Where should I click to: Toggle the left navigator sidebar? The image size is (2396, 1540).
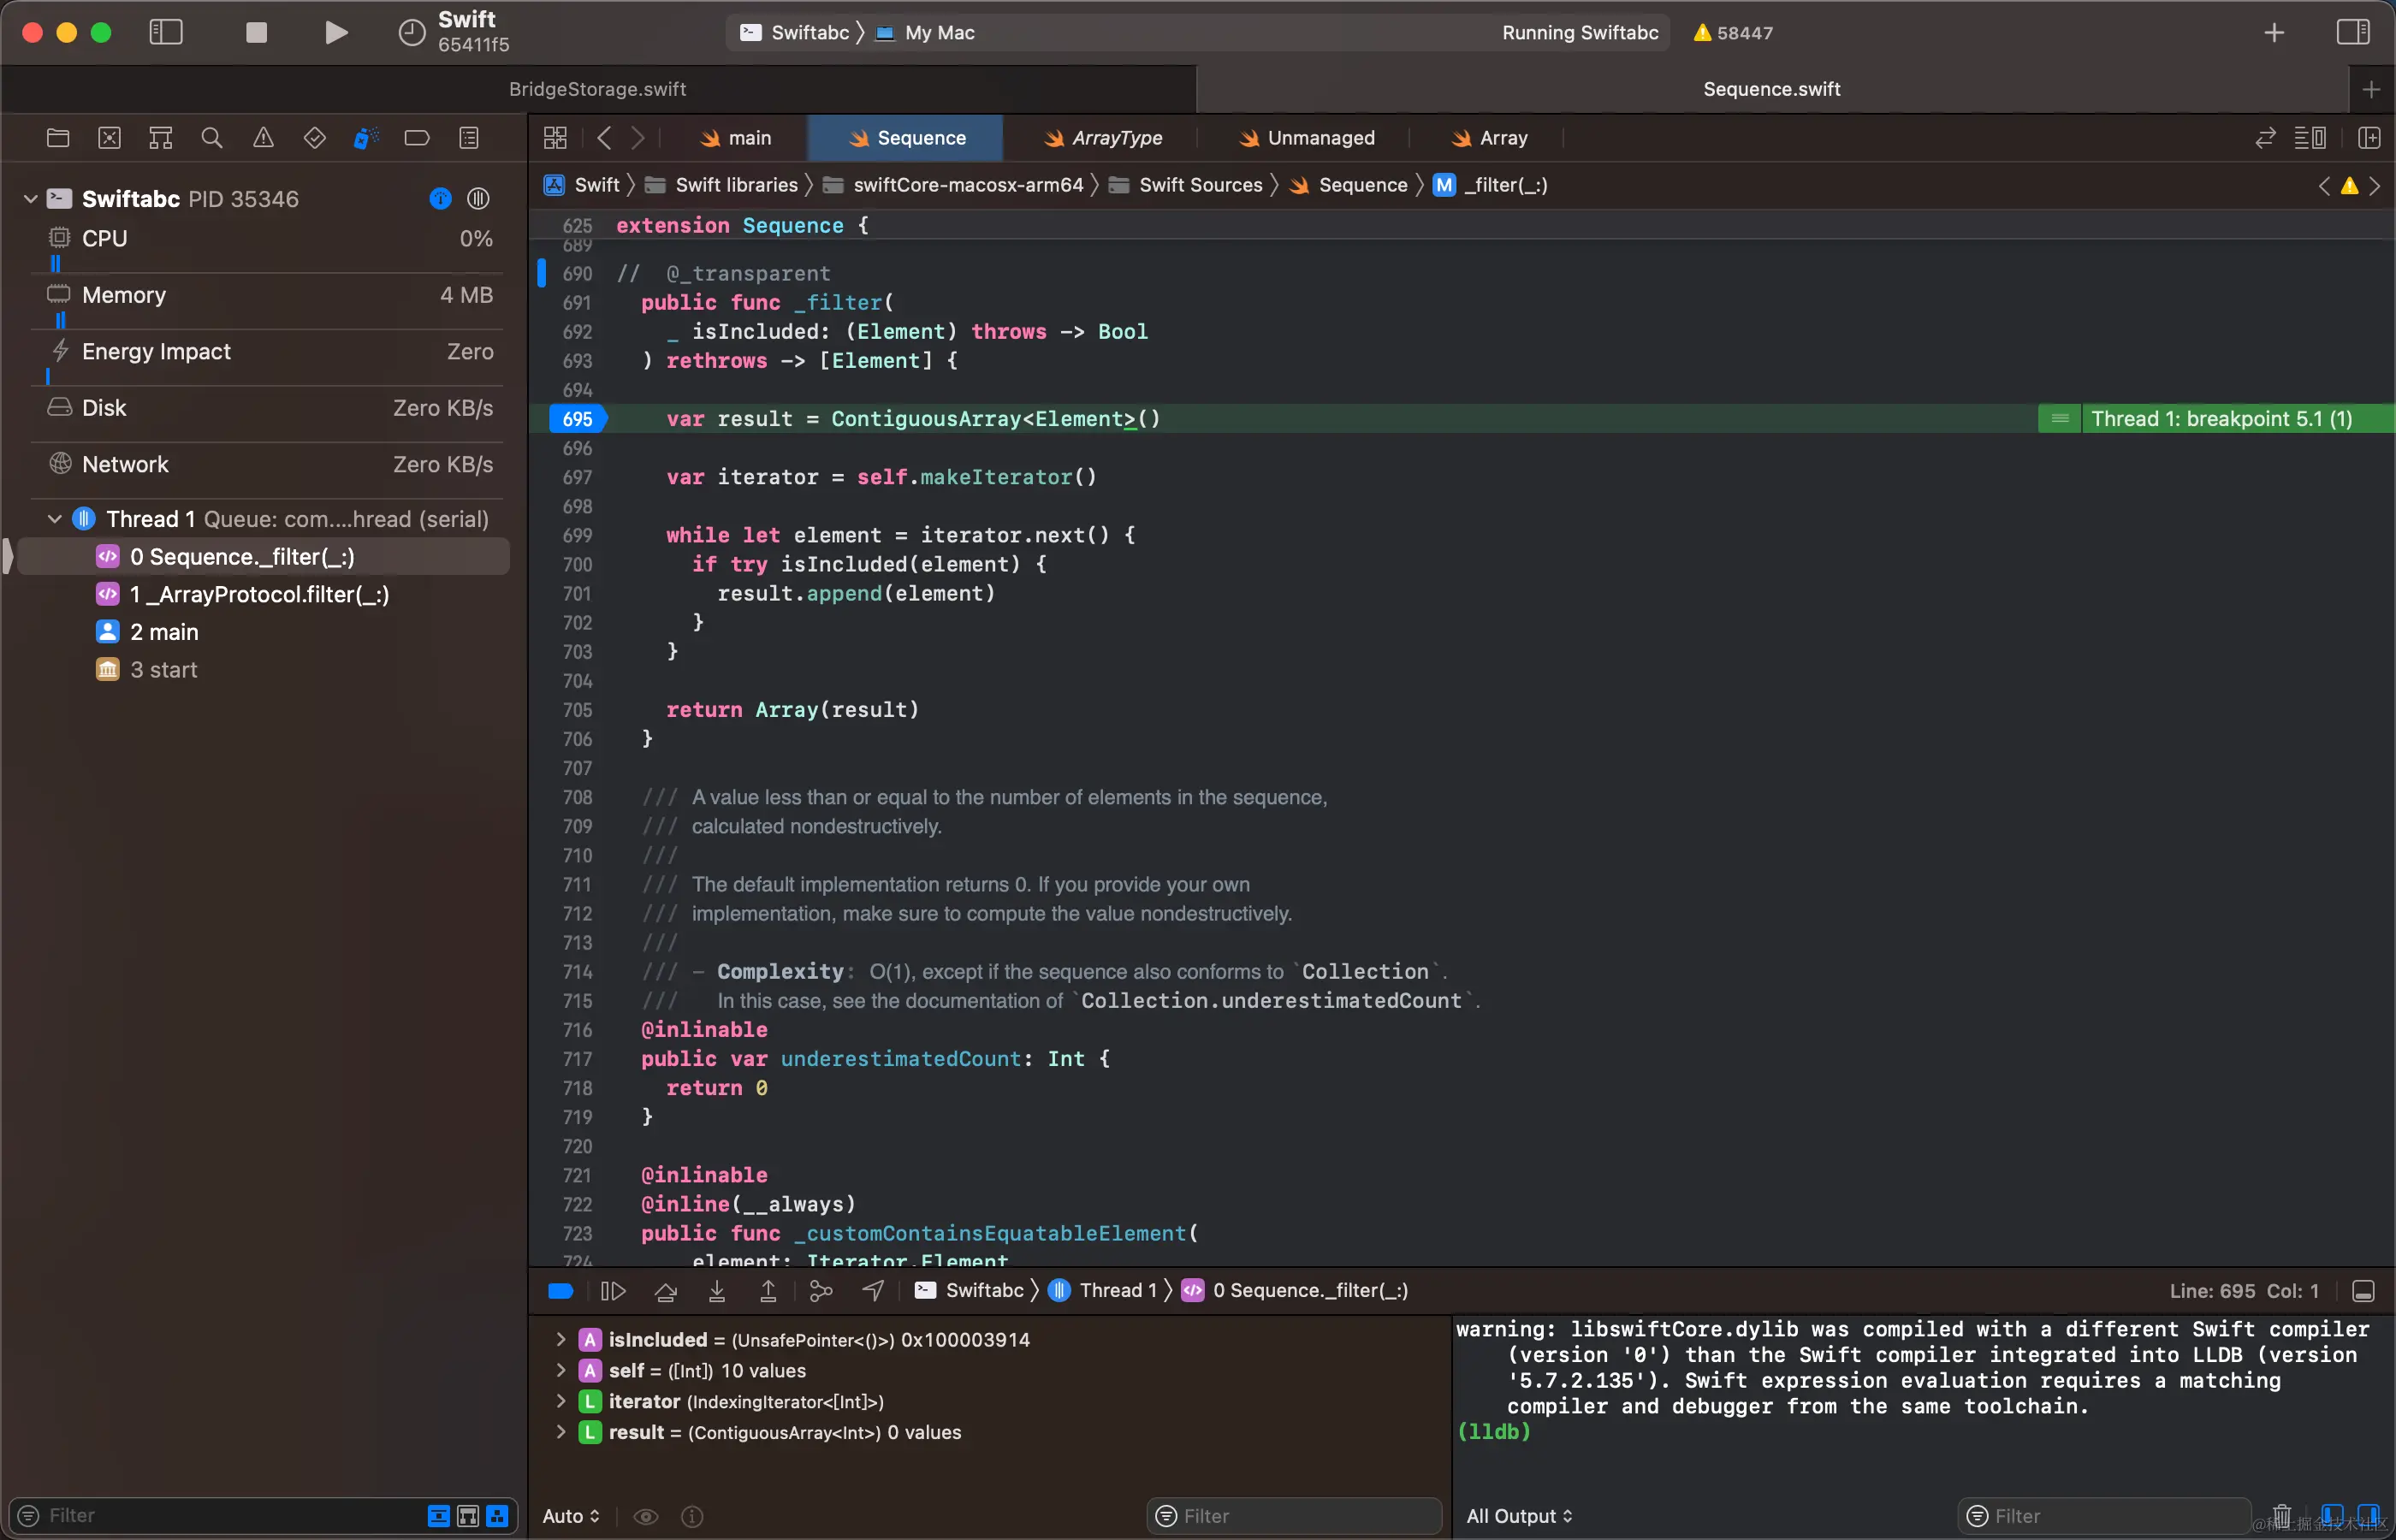pos(166,32)
